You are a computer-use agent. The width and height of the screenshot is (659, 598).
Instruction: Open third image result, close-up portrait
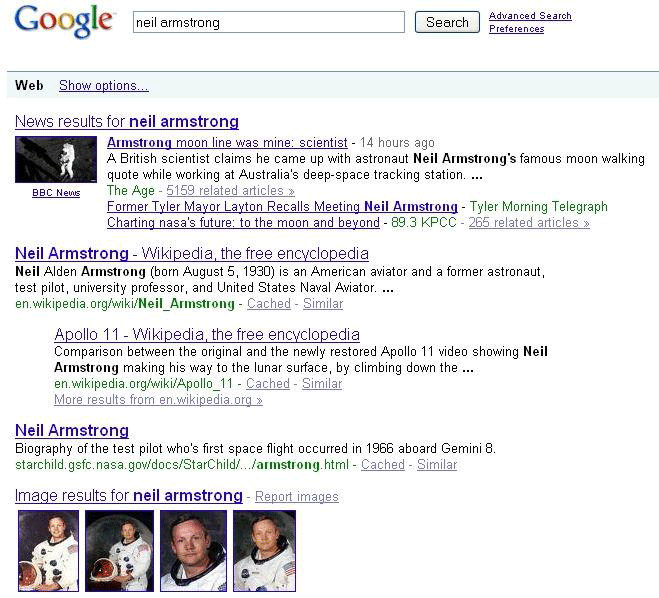point(193,551)
